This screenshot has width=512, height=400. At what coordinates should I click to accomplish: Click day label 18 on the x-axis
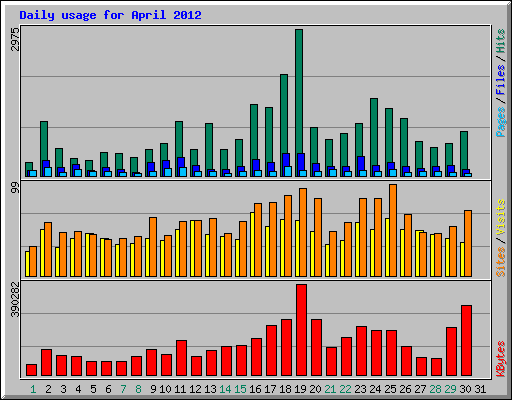285,389
